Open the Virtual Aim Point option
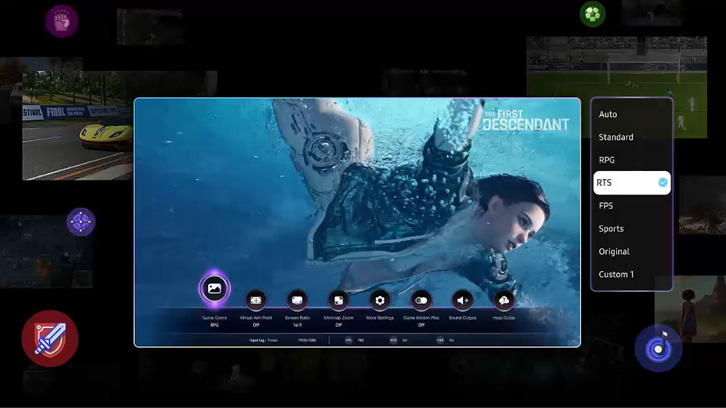726x408 pixels. click(256, 300)
